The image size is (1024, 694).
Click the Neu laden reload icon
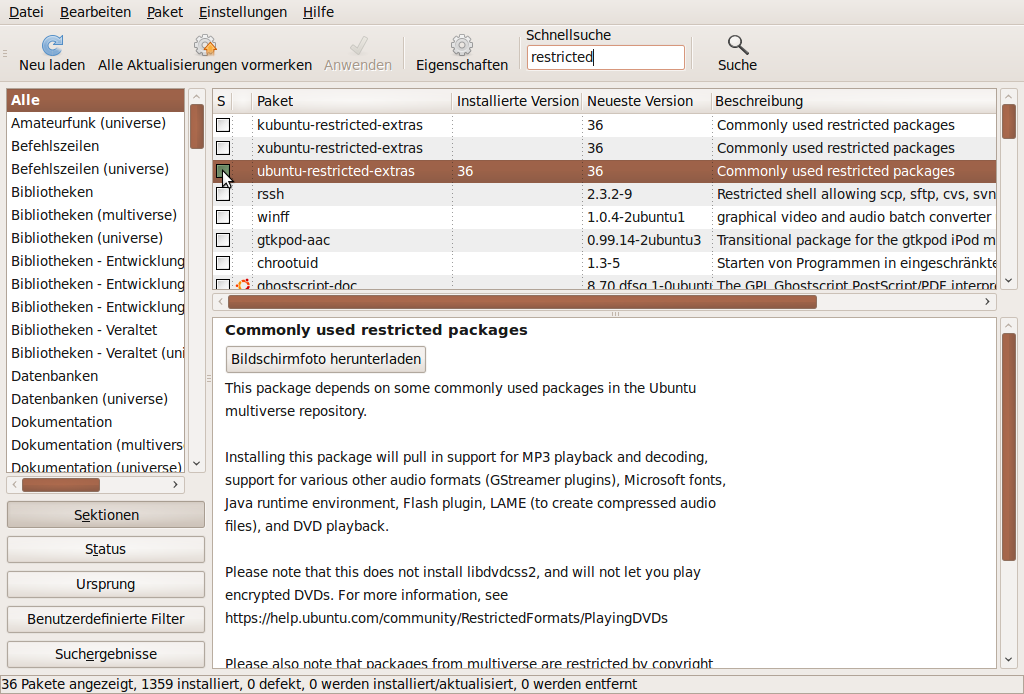pos(52,45)
